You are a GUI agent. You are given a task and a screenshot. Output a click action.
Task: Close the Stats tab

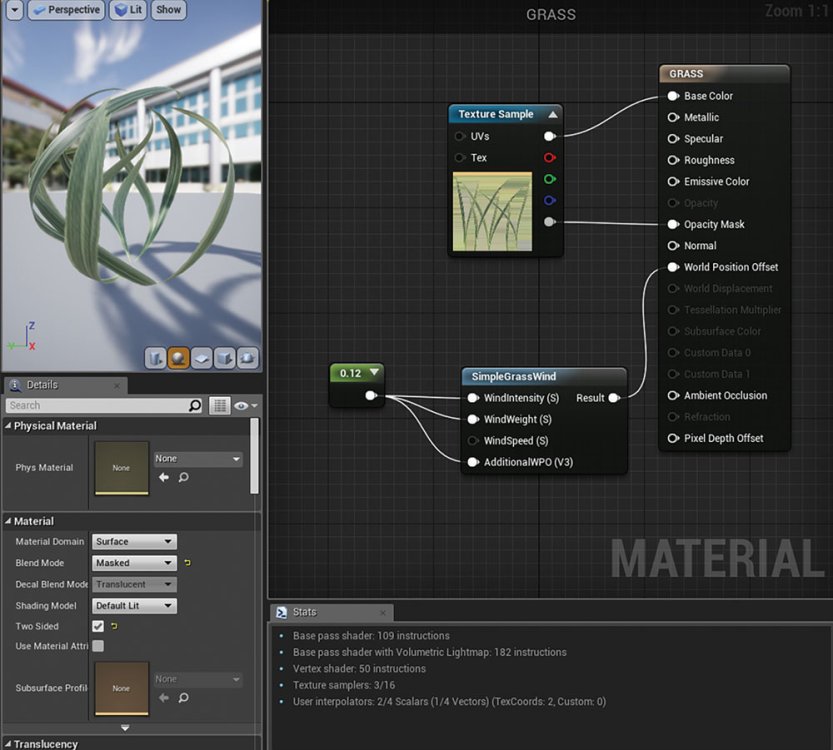click(382, 612)
